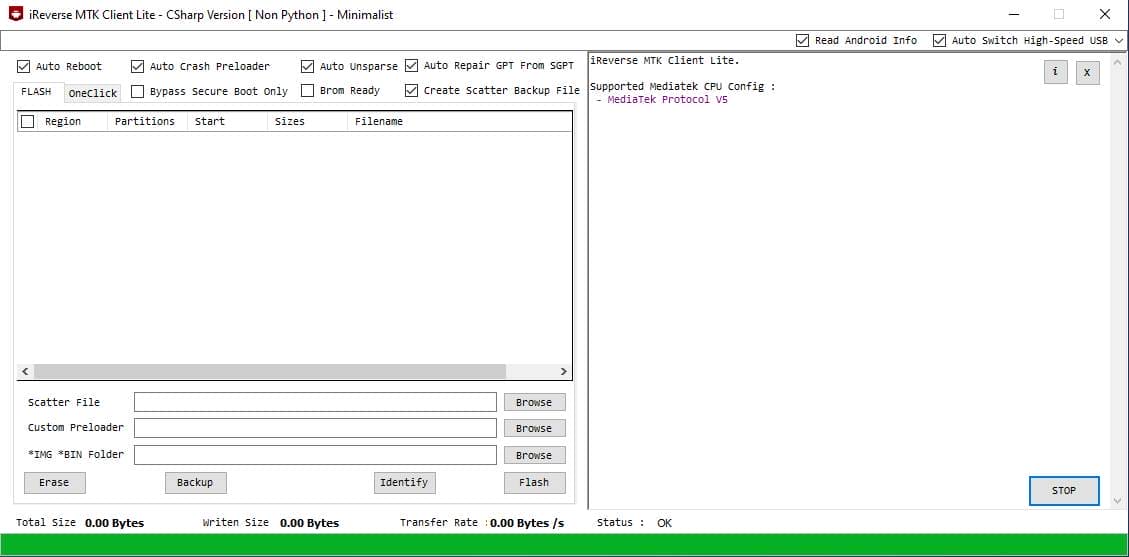Screen dimensions: 1129x557
Task: Click the Total Size value
Action: [114, 523]
